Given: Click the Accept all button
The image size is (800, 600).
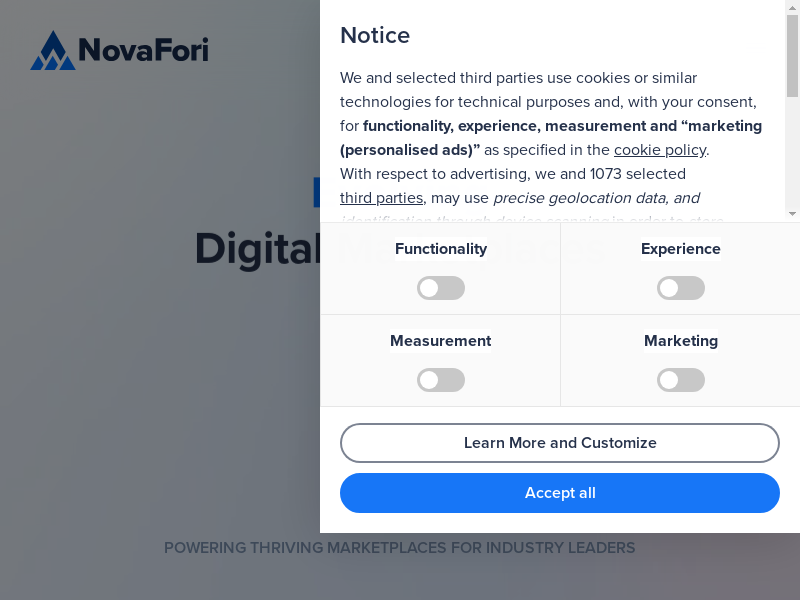Looking at the screenshot, I should 560,493.
